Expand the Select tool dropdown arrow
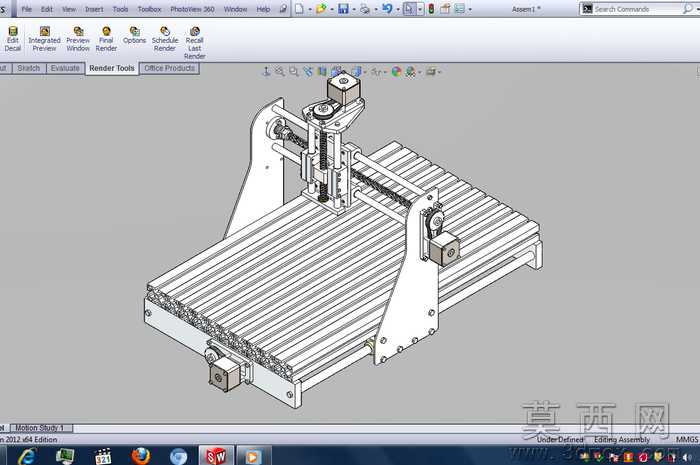 click(420, 9)
